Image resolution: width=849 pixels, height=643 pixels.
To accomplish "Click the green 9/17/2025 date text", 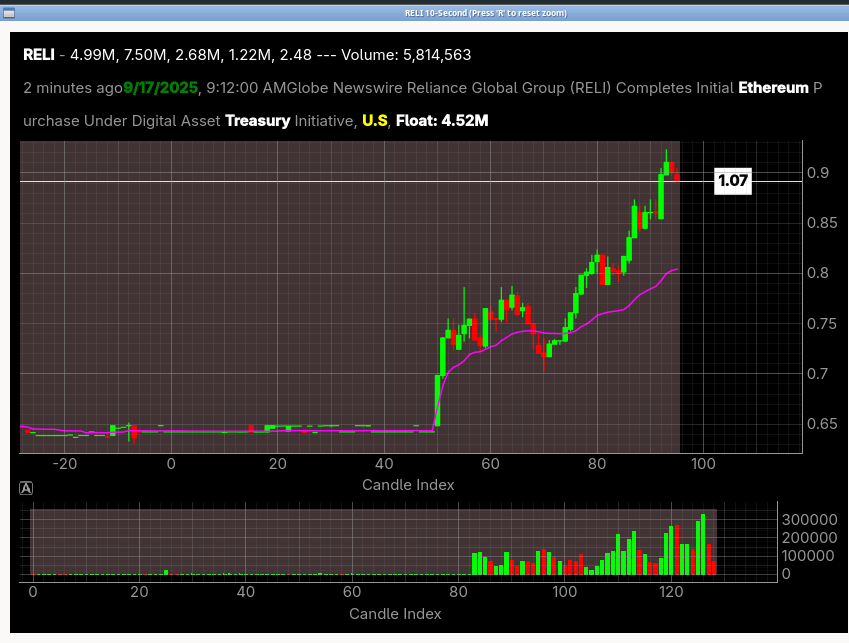I will [x=161, y=88].
